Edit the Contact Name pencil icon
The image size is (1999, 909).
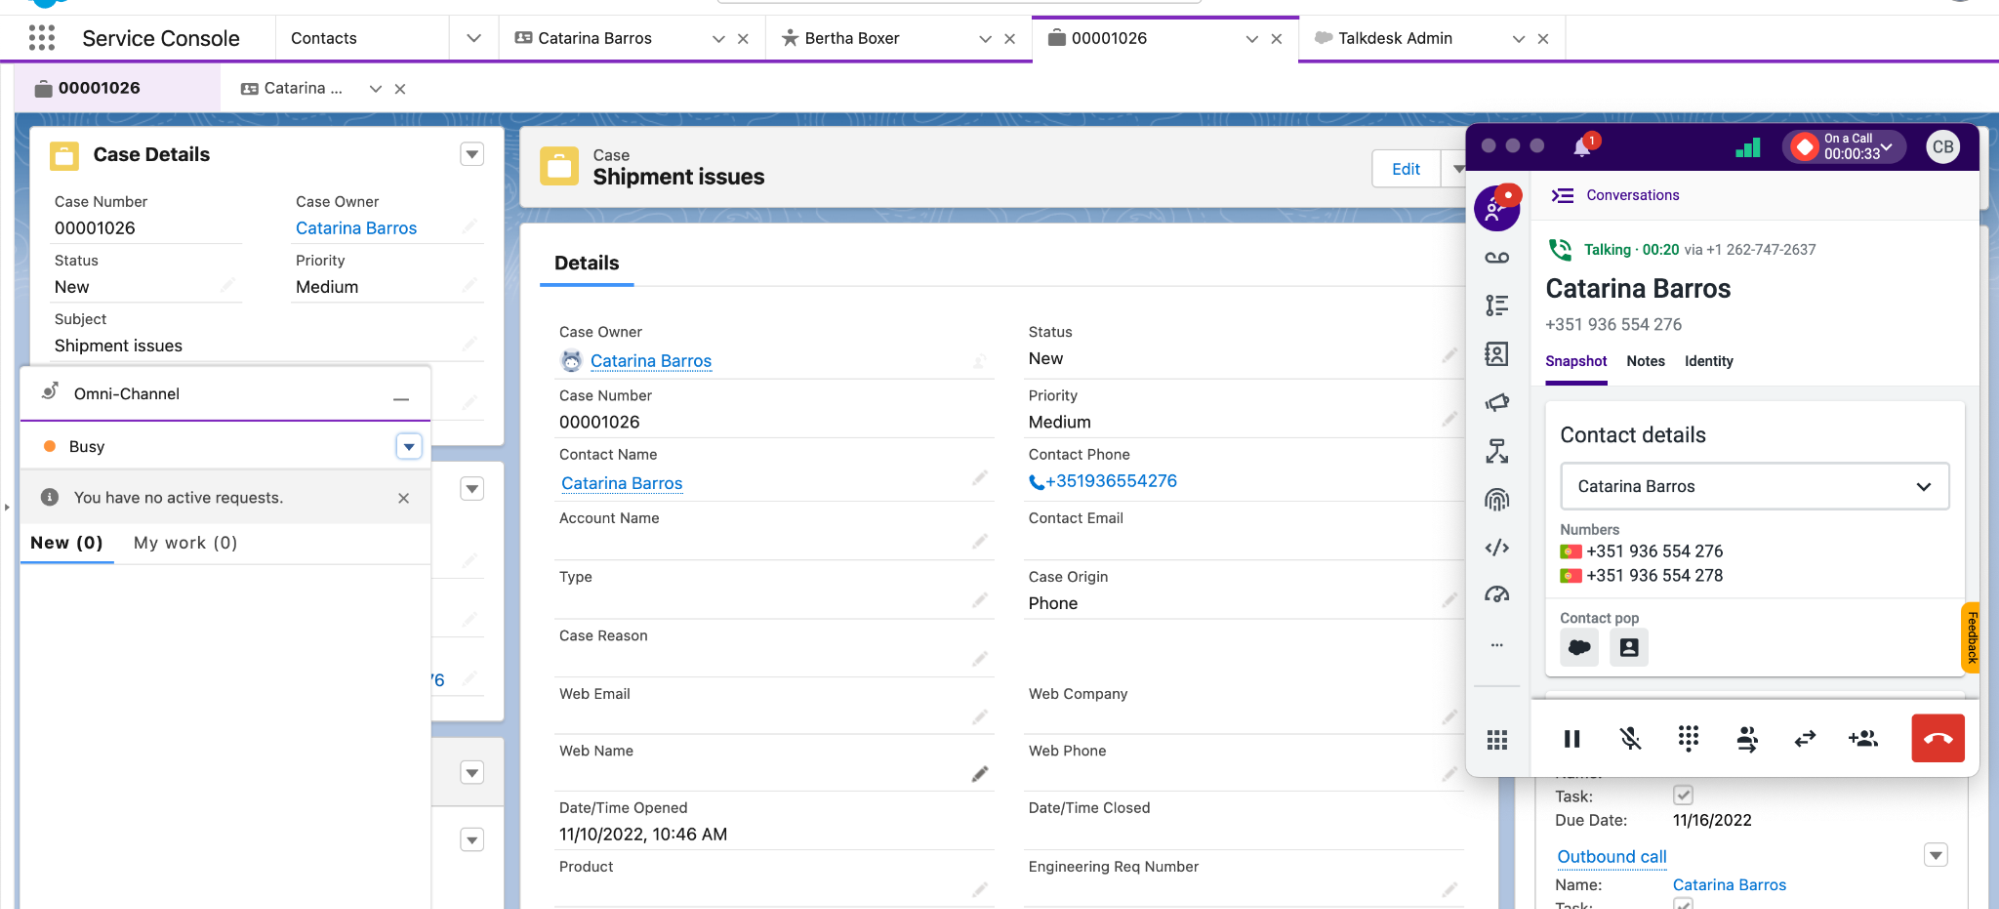[980, 478]
